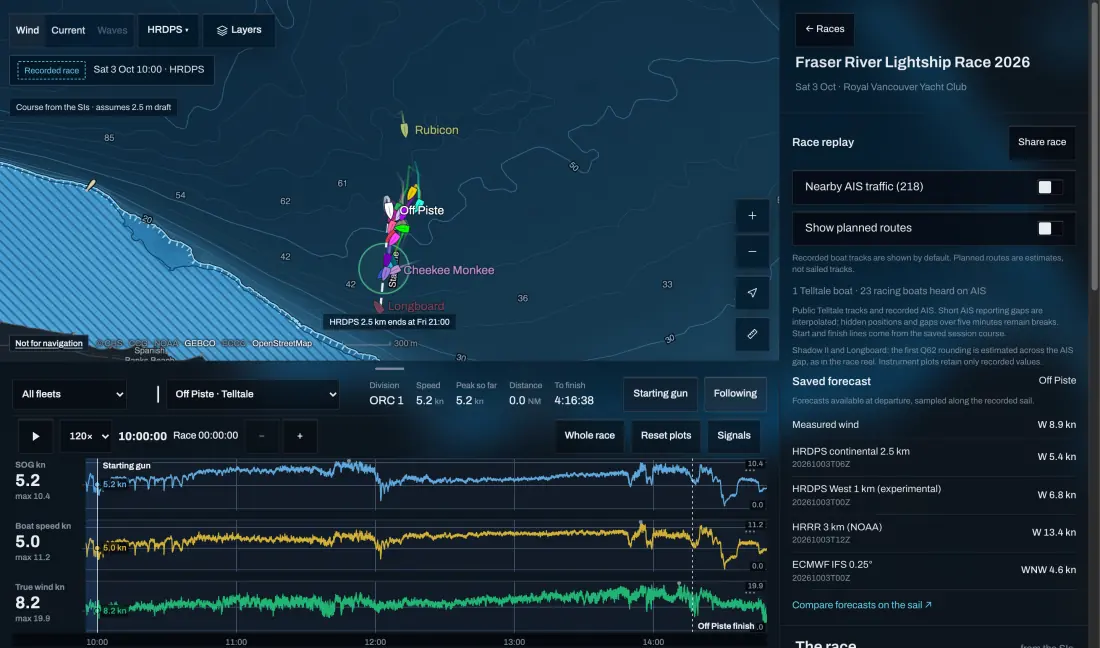Click the locate arrow map icon
This screenshot has width=1100, height=648.
tap(752, 292)
